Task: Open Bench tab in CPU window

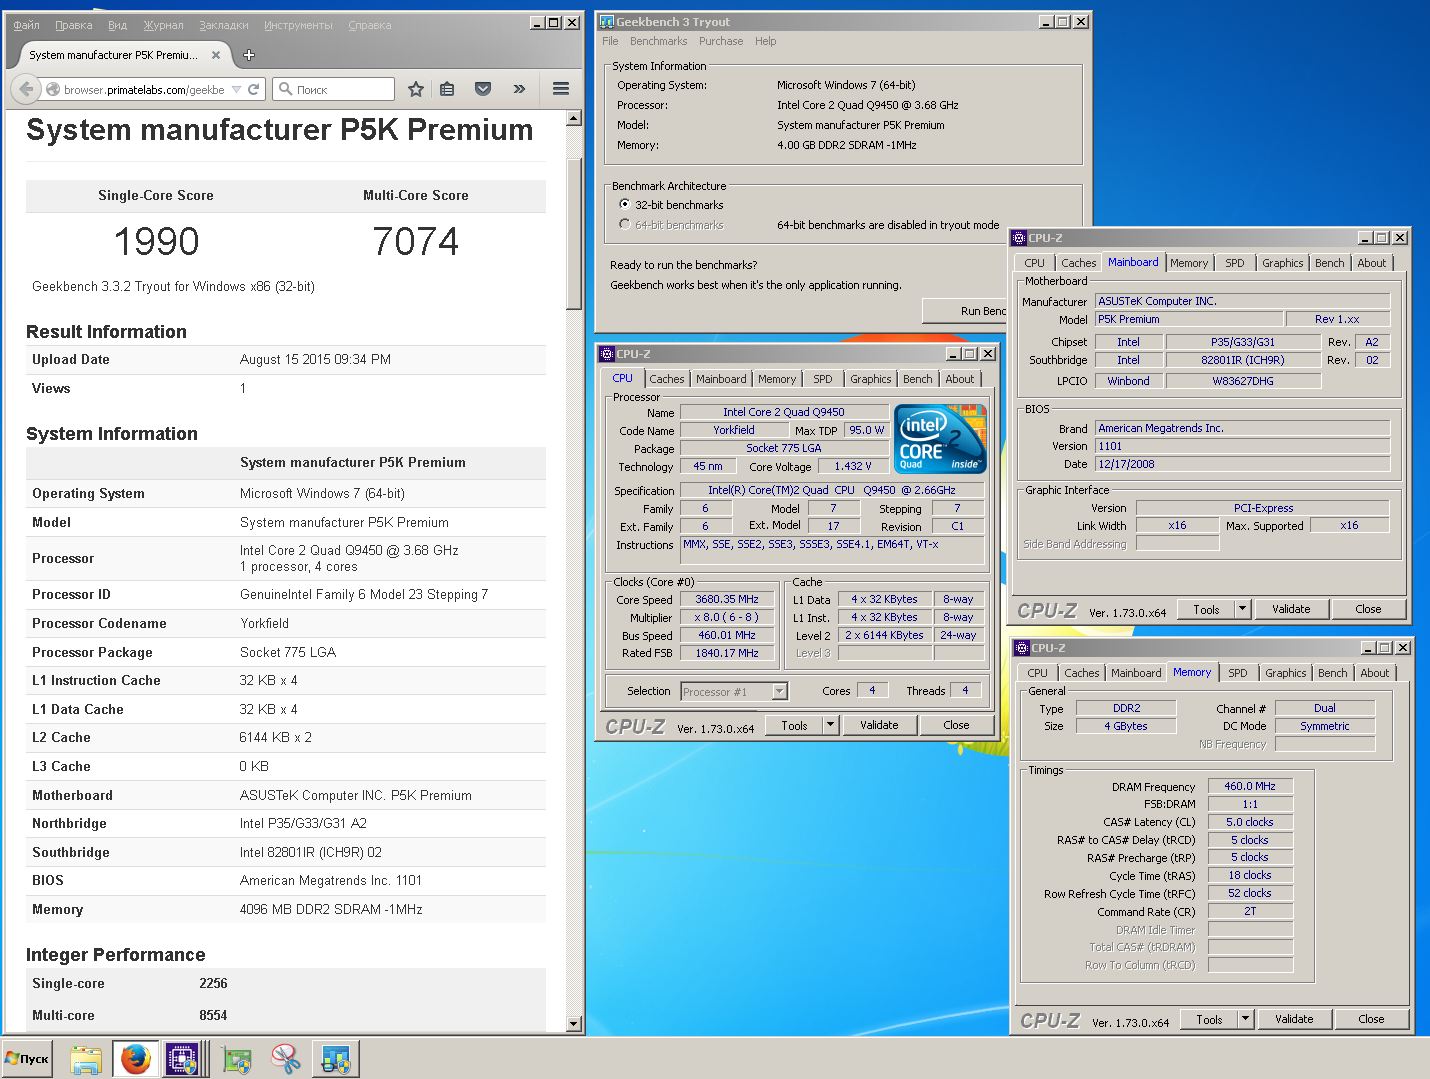Action: (917, 379)
